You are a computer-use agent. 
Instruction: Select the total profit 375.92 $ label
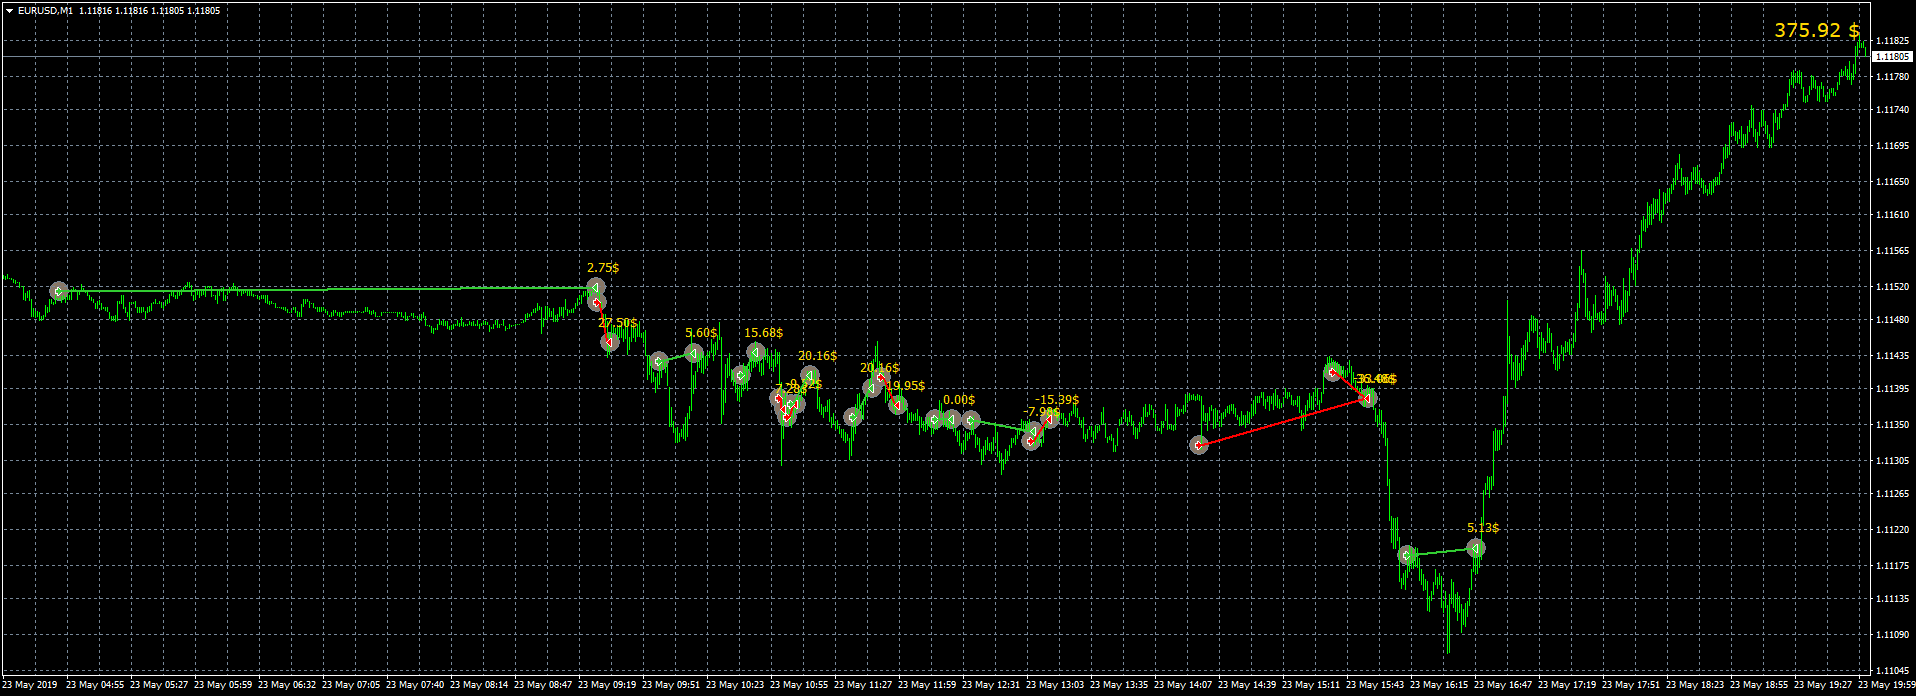1817,31
